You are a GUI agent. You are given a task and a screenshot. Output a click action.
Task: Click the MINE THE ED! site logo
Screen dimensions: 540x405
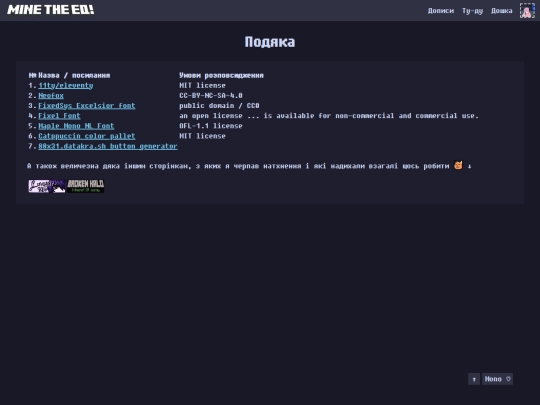[x=51, y=10]
